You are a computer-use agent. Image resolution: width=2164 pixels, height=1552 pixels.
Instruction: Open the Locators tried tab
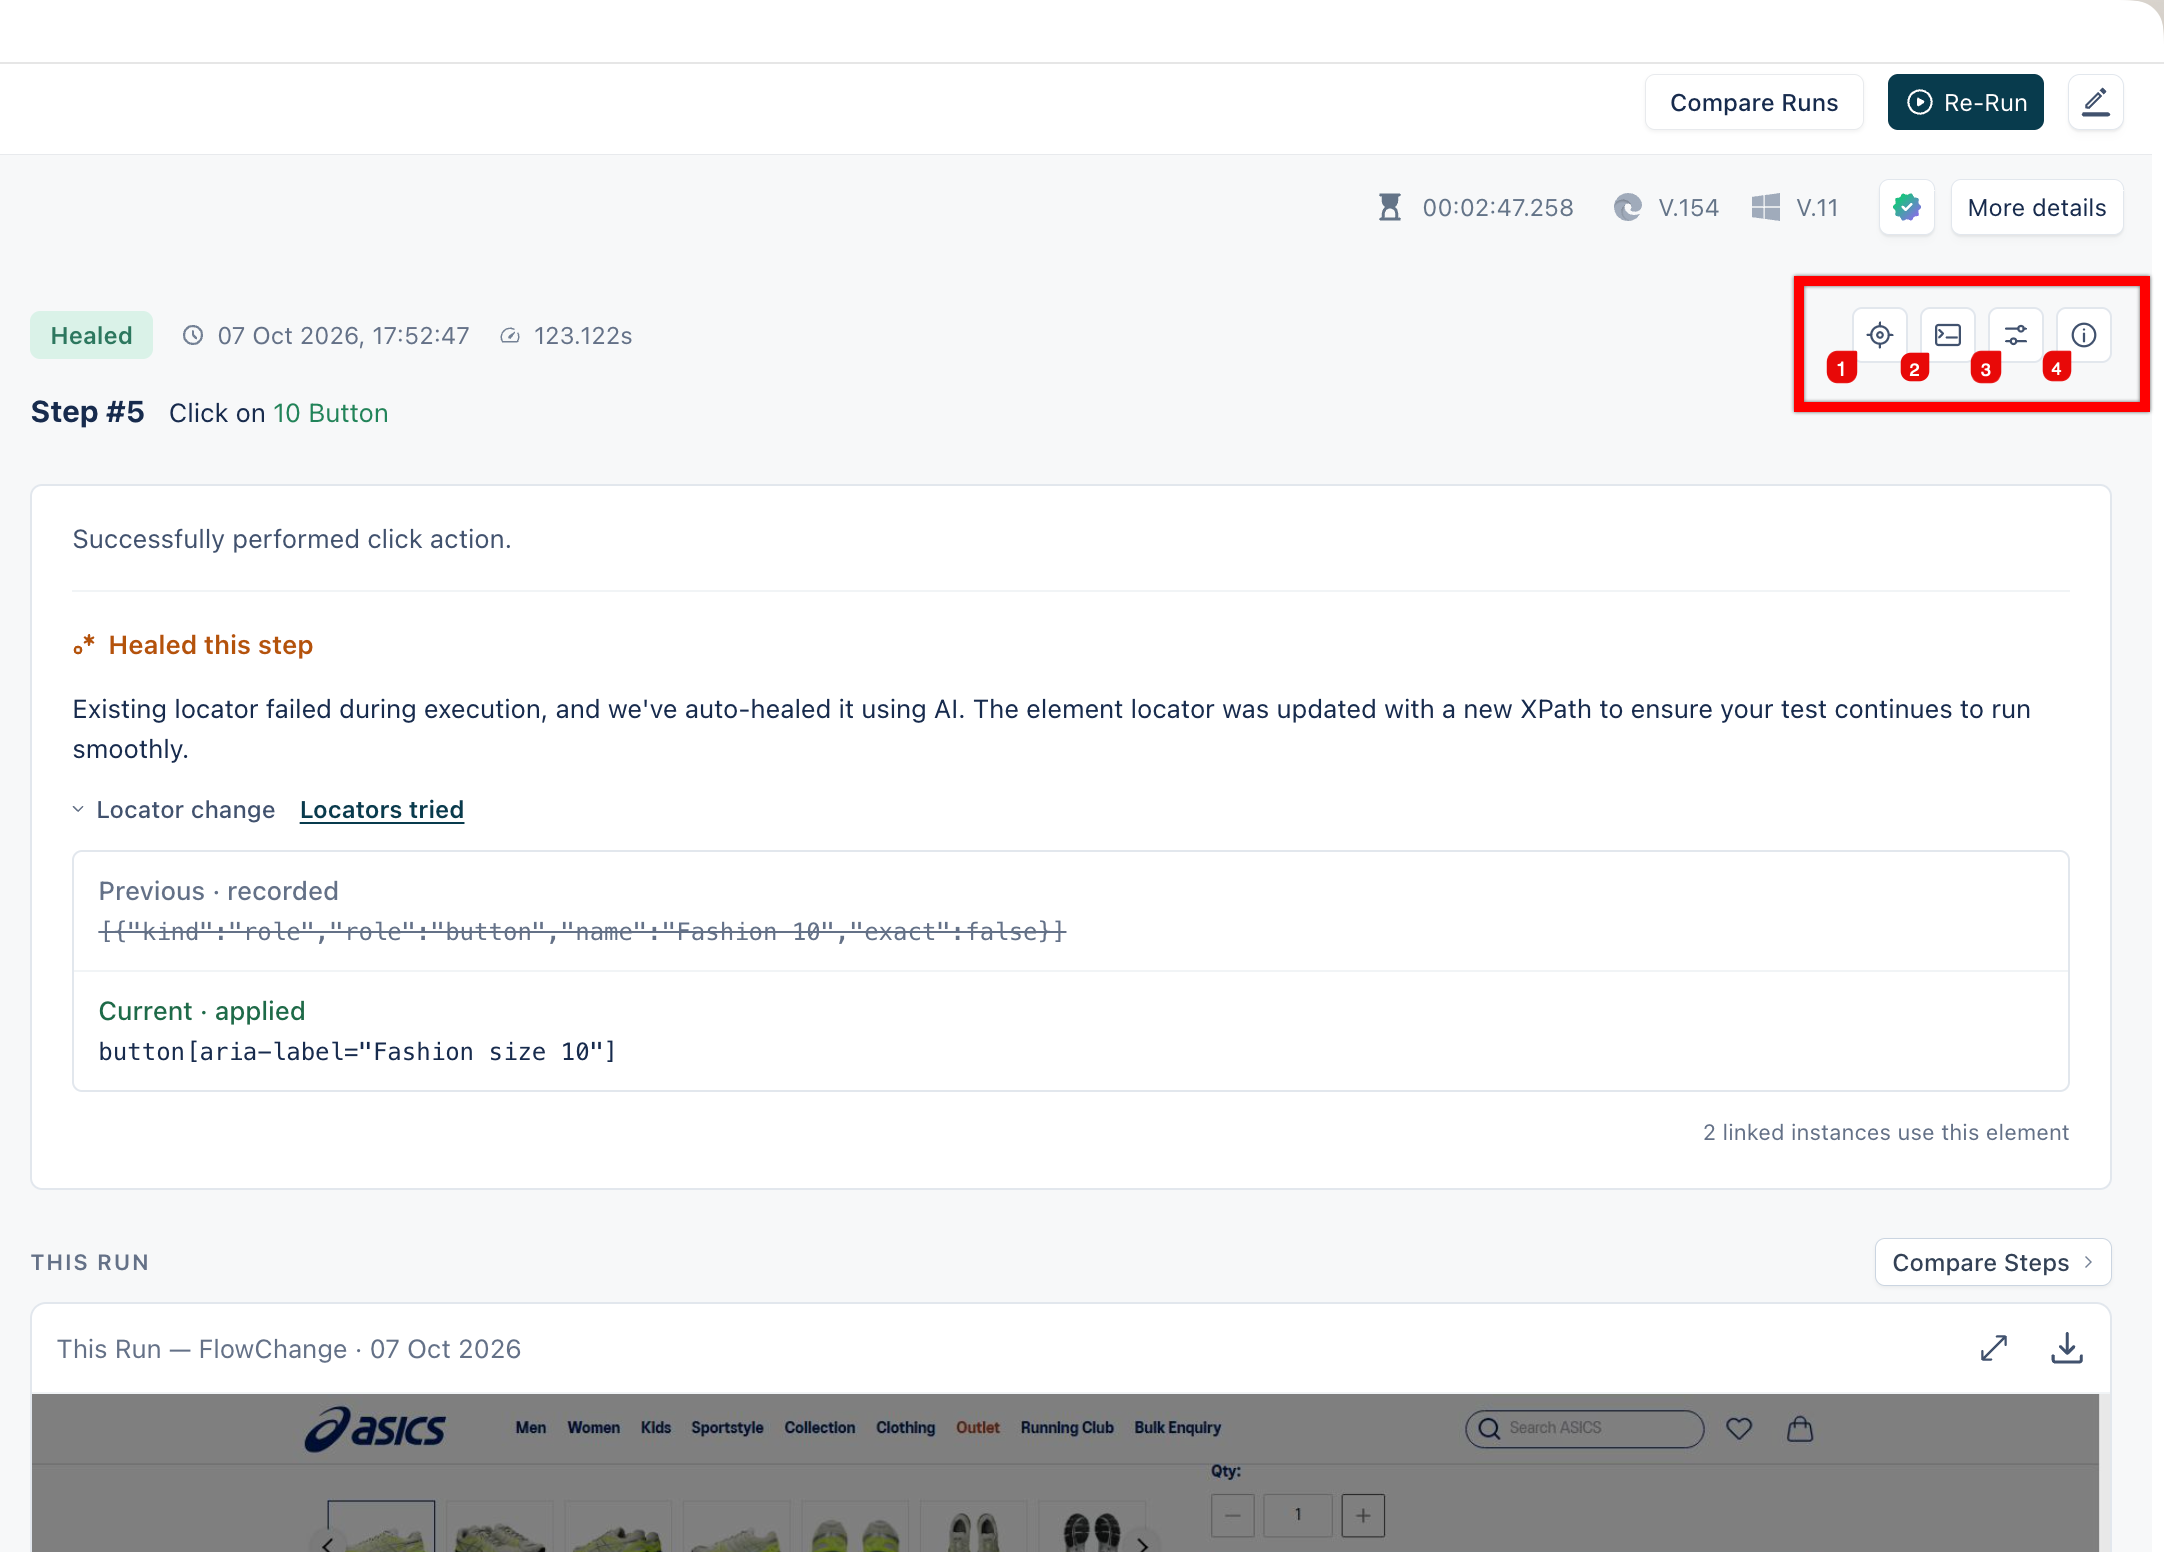pos(382,809)
